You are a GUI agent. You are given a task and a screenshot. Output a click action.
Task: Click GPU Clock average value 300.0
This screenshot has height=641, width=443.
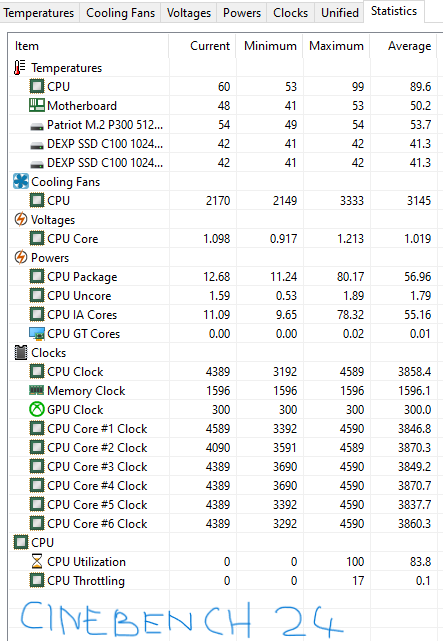tap(417, 410)
